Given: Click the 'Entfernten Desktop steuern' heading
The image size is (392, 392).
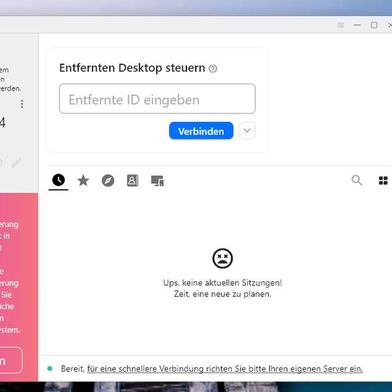Looking at the screenshot, I should pos(132,68).
